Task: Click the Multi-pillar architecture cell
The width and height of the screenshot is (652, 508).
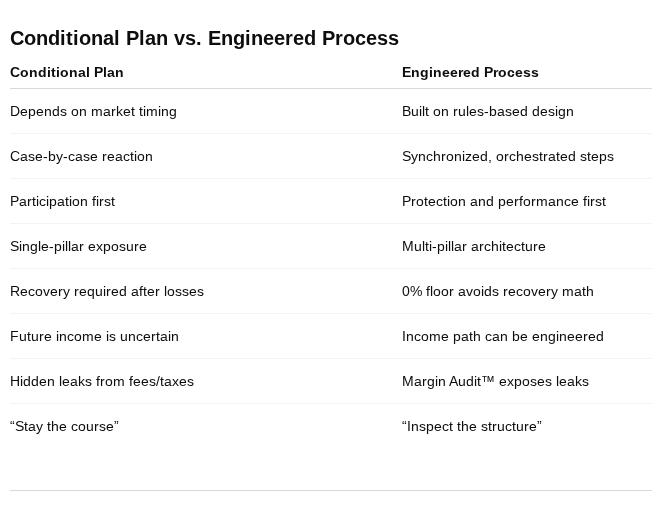Action: click(x=474, y=246)
